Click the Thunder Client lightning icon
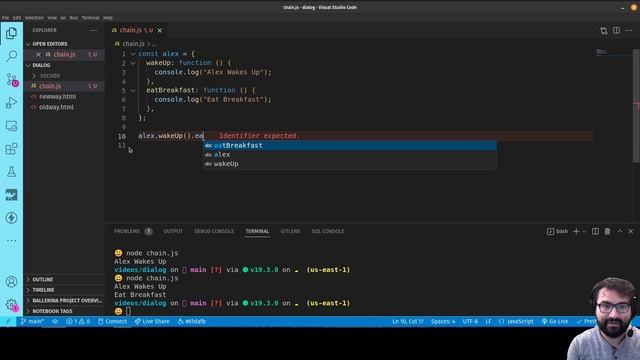The image size is (640, 360). click(x=11, y=218)
